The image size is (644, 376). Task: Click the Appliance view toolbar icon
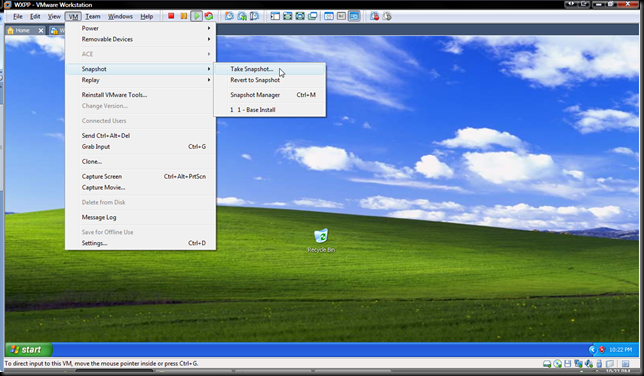(341, 16)
